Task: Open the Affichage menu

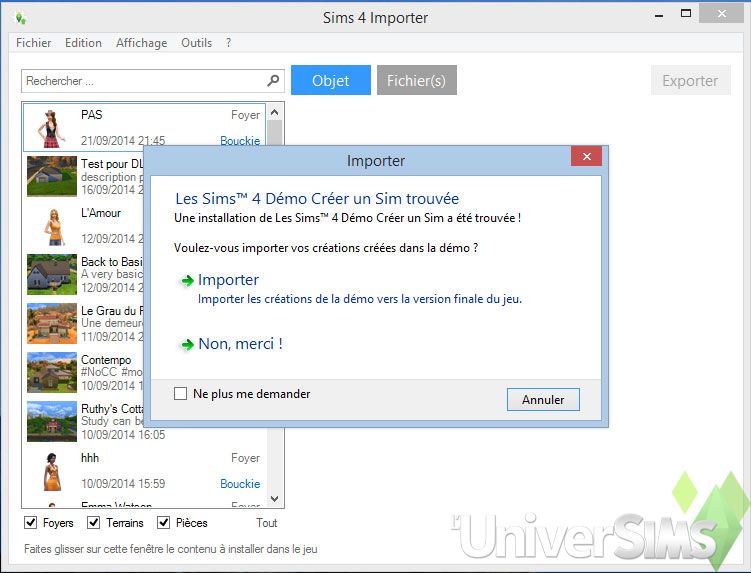Action: (141, 43)
